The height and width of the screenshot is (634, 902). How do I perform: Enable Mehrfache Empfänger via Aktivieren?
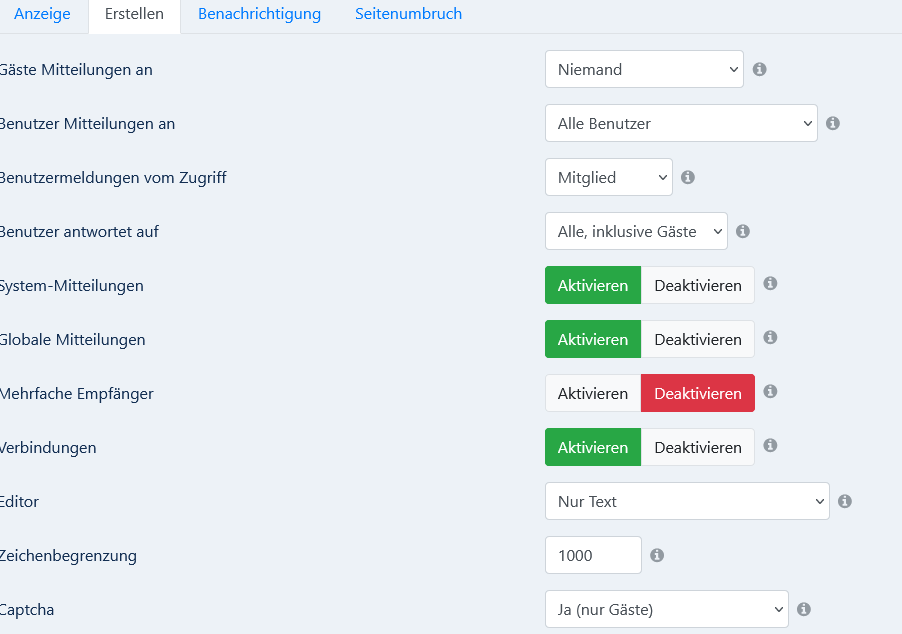pos(593,393)
